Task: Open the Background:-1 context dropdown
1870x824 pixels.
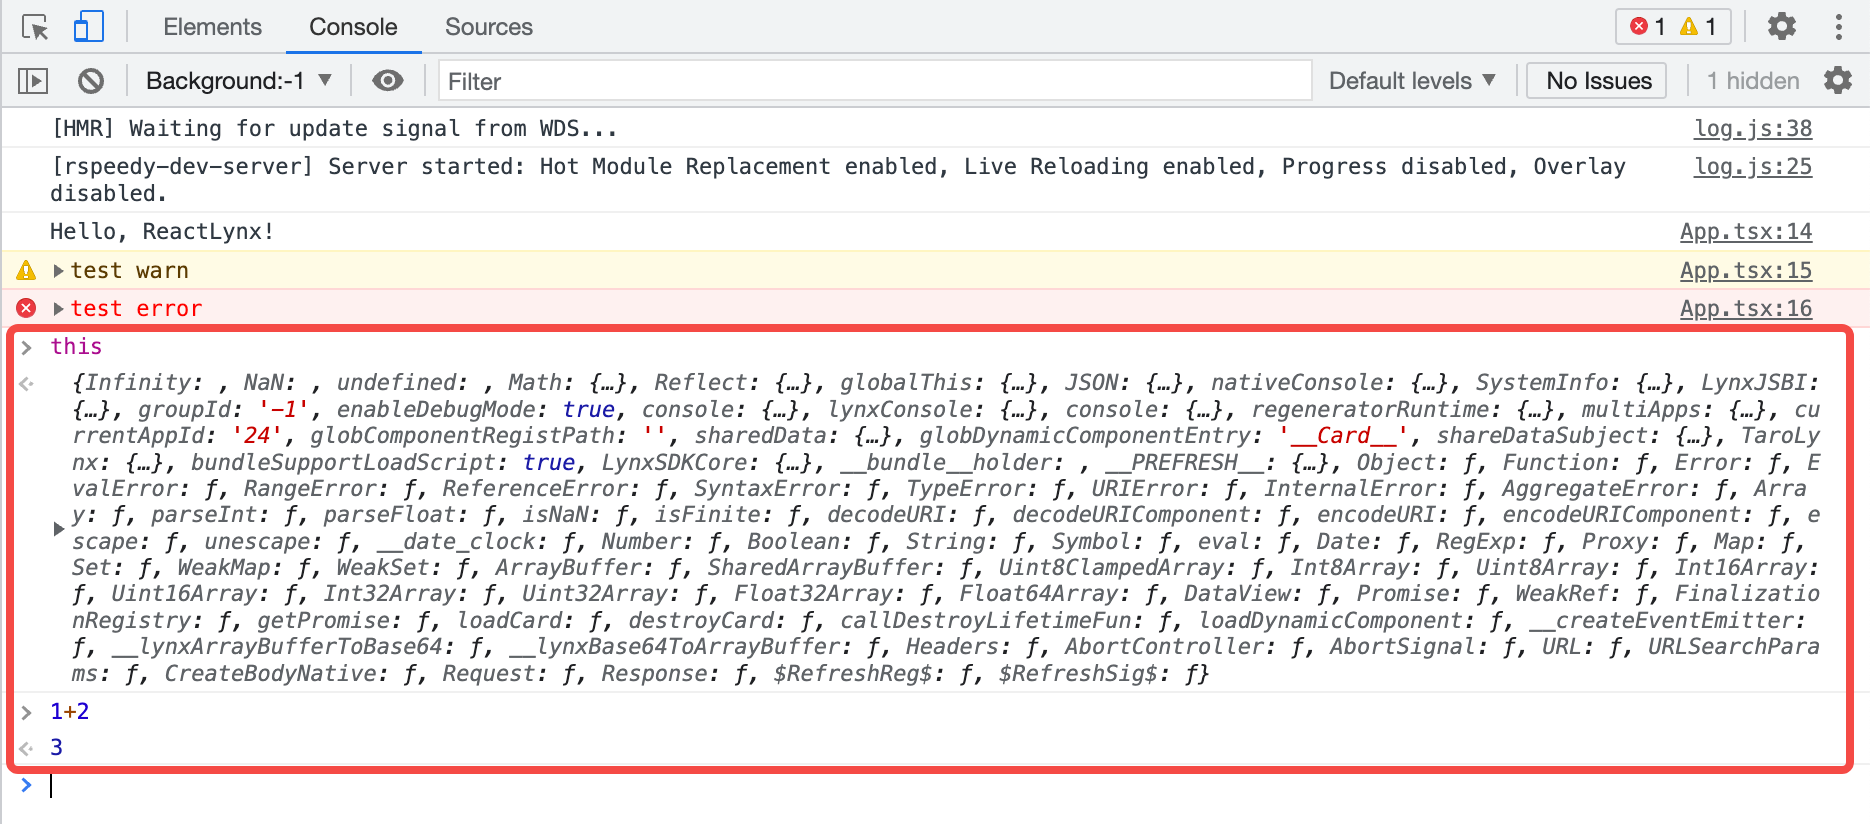Action: (239, 81)
